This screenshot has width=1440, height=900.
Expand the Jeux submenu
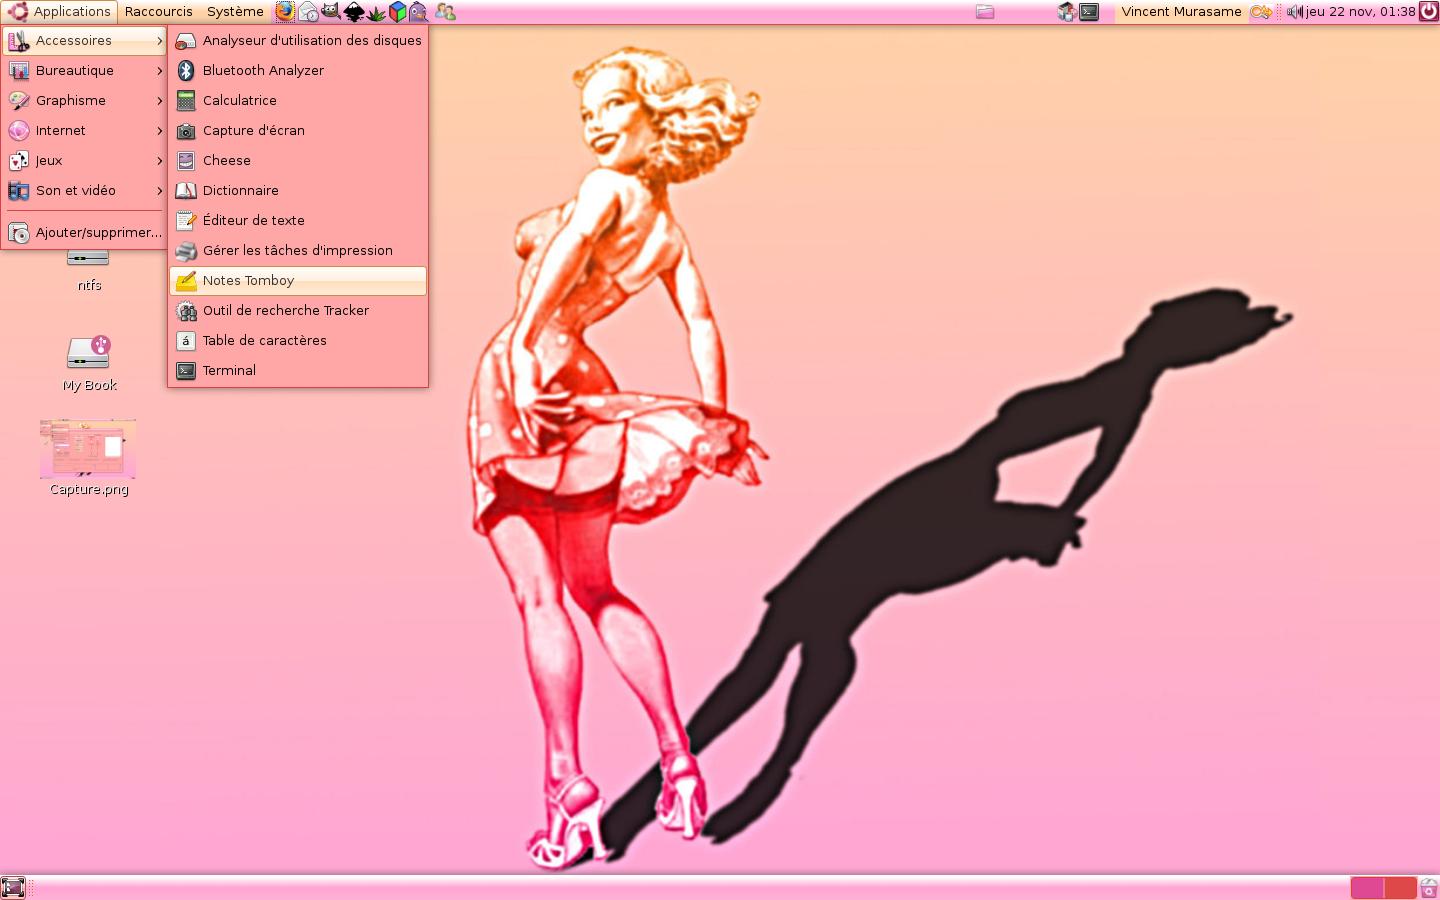point(85,161)
